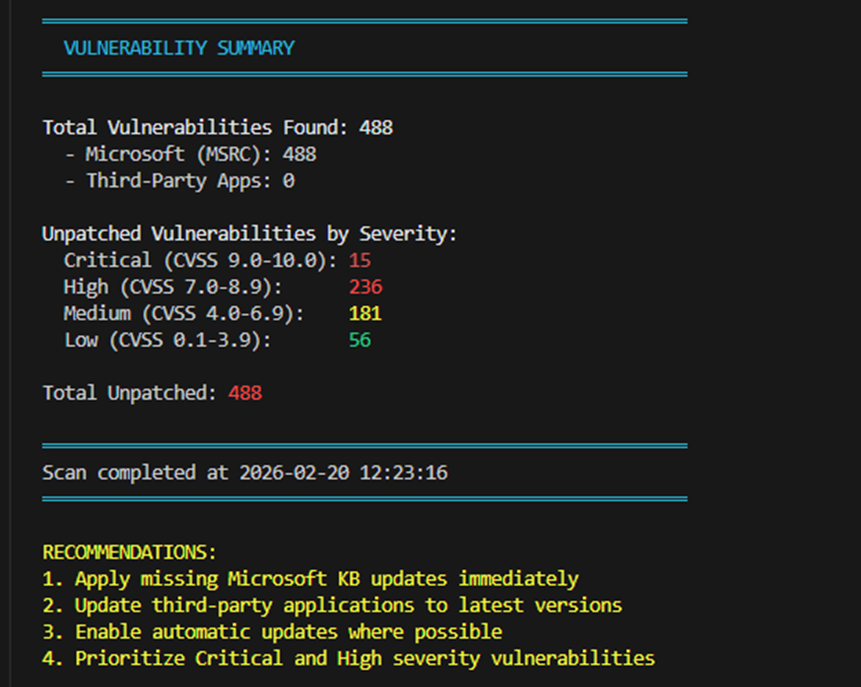Viewport: 861px width, 687px height.
Task: Click the yellow Medium count 181
Action: [365, 314]
